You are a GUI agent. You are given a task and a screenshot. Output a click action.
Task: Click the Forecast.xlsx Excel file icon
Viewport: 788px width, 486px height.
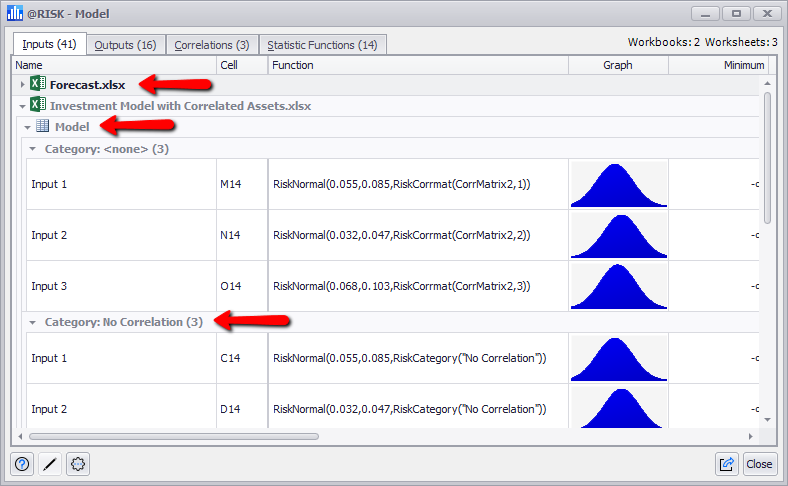pos(38,85)
